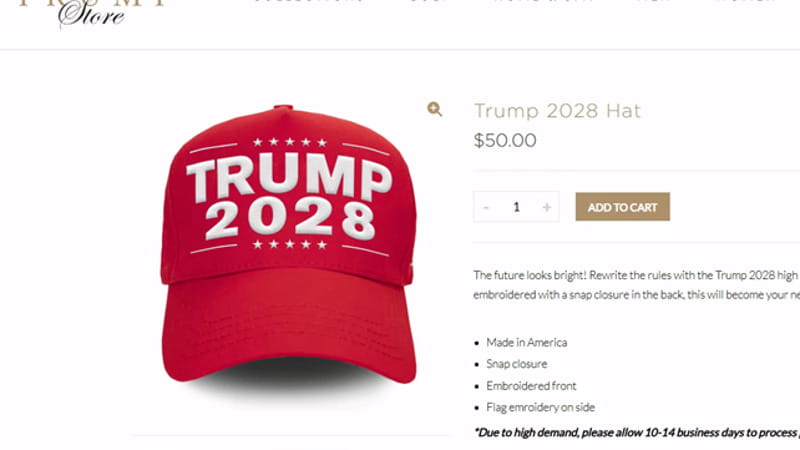The width and height of the screenshot is (800, 450).
Task: Click the magnifier zoom icon on product image
Action: tap(435, 109)
